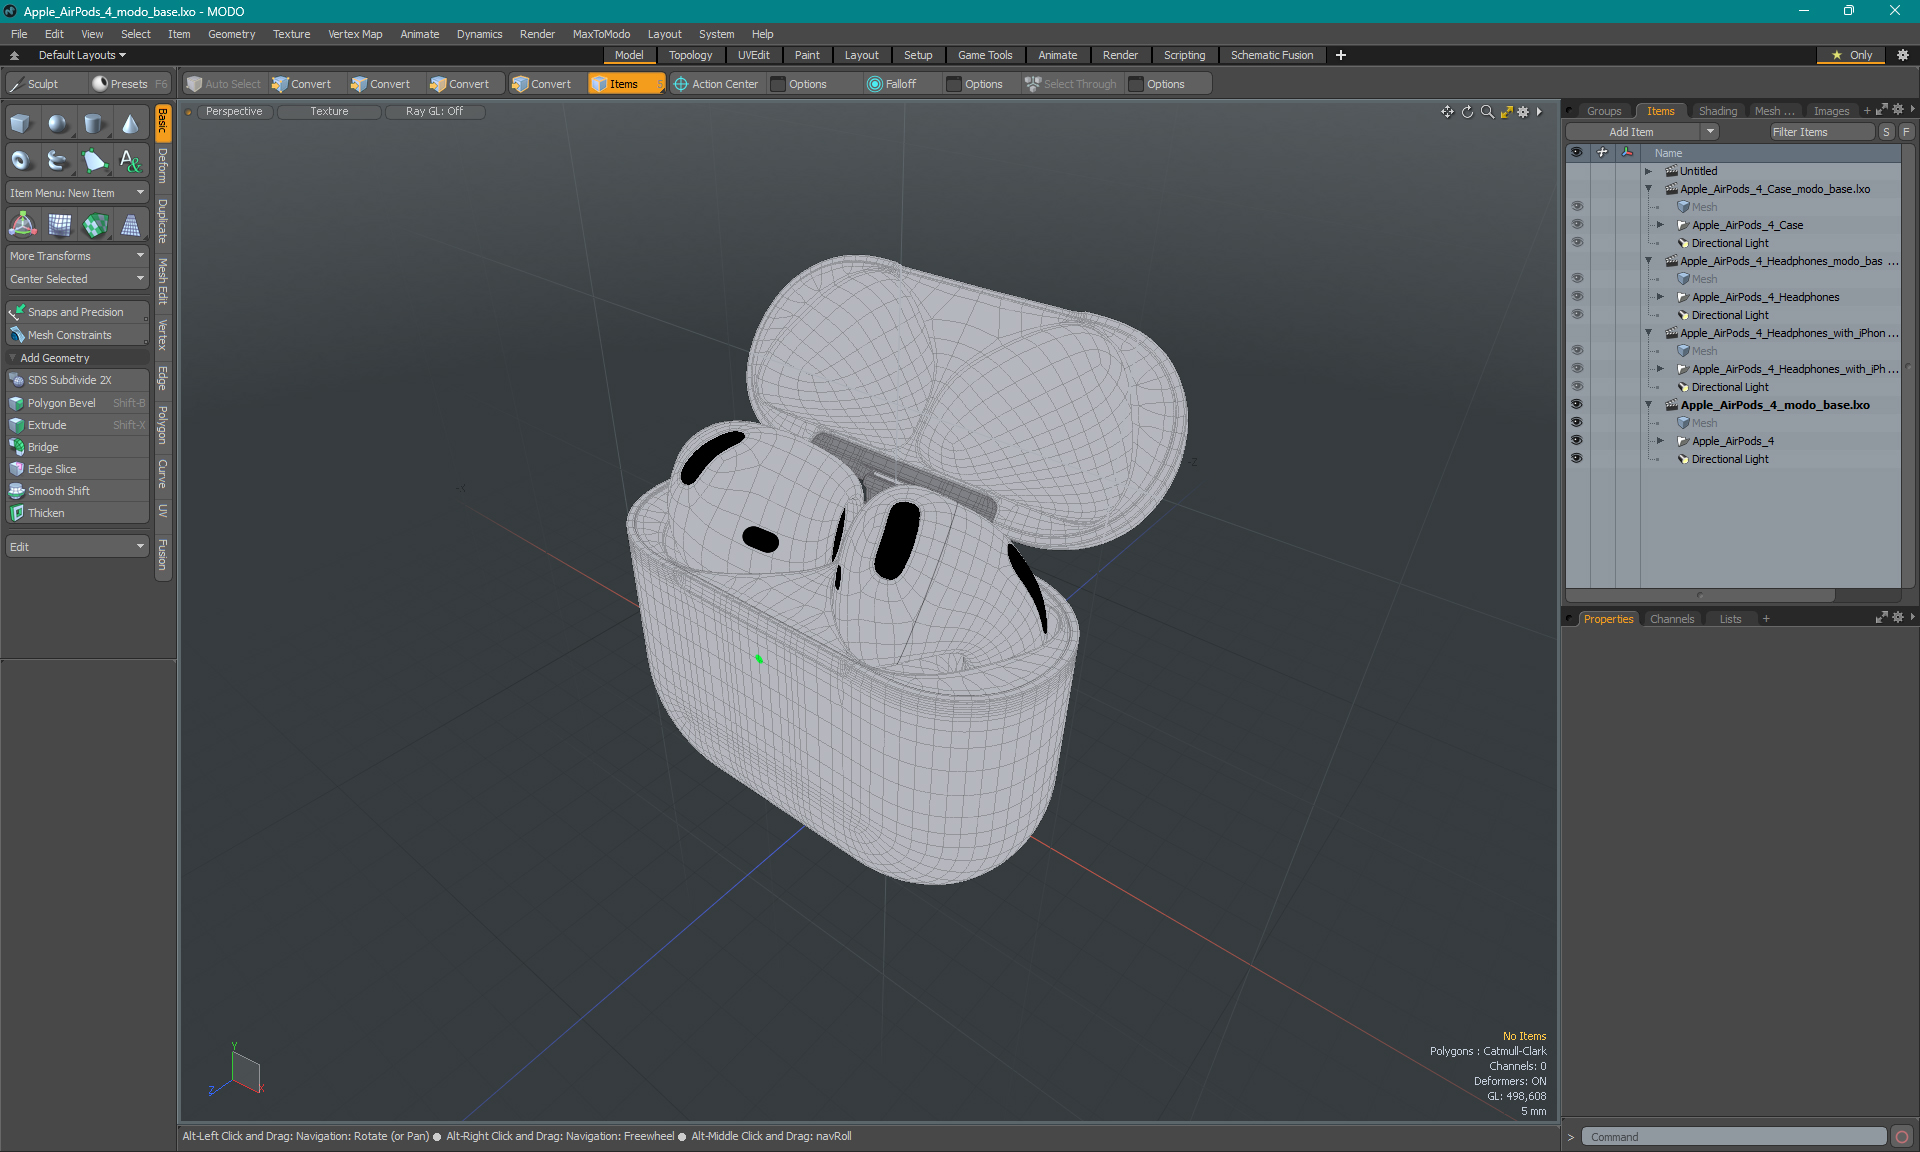Click the Falloff toolbar icon
Image resolution: width=1920 pixels, height=1152 pixels.
(875, 84)
